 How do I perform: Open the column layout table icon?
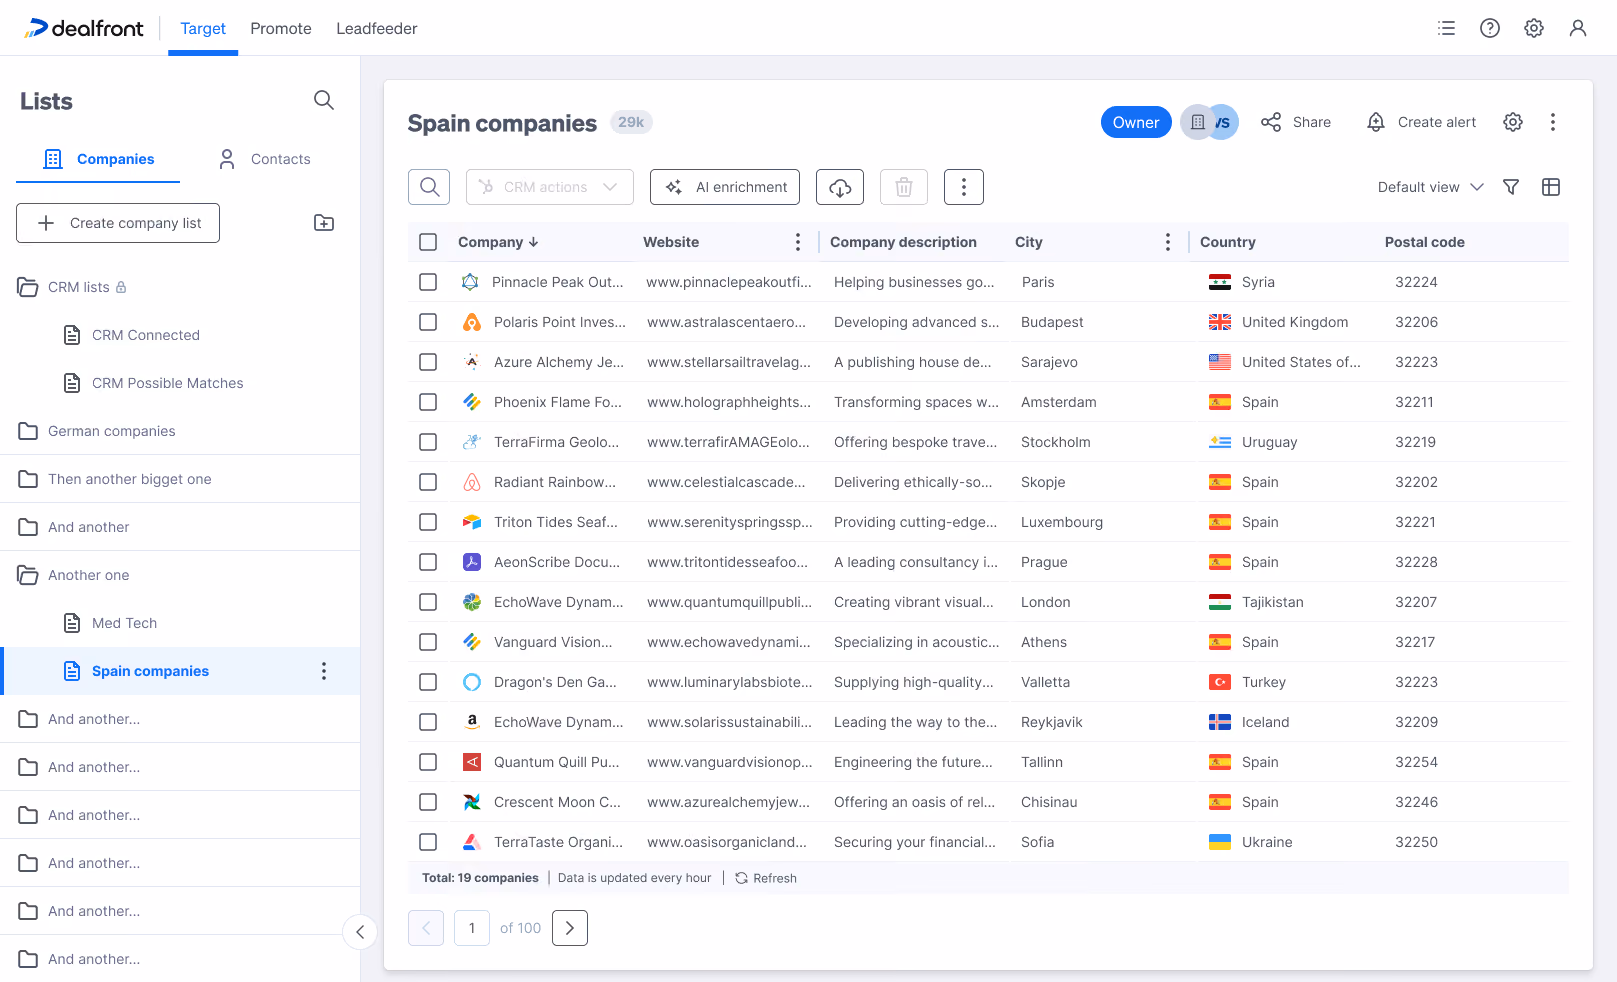(x=1551, y=187)
